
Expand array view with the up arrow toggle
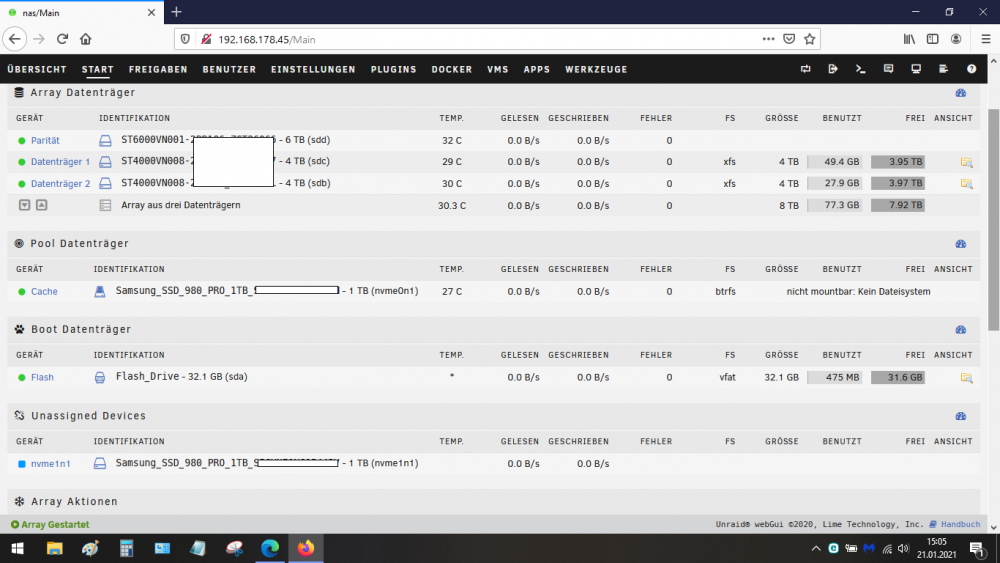pos(41,205)
